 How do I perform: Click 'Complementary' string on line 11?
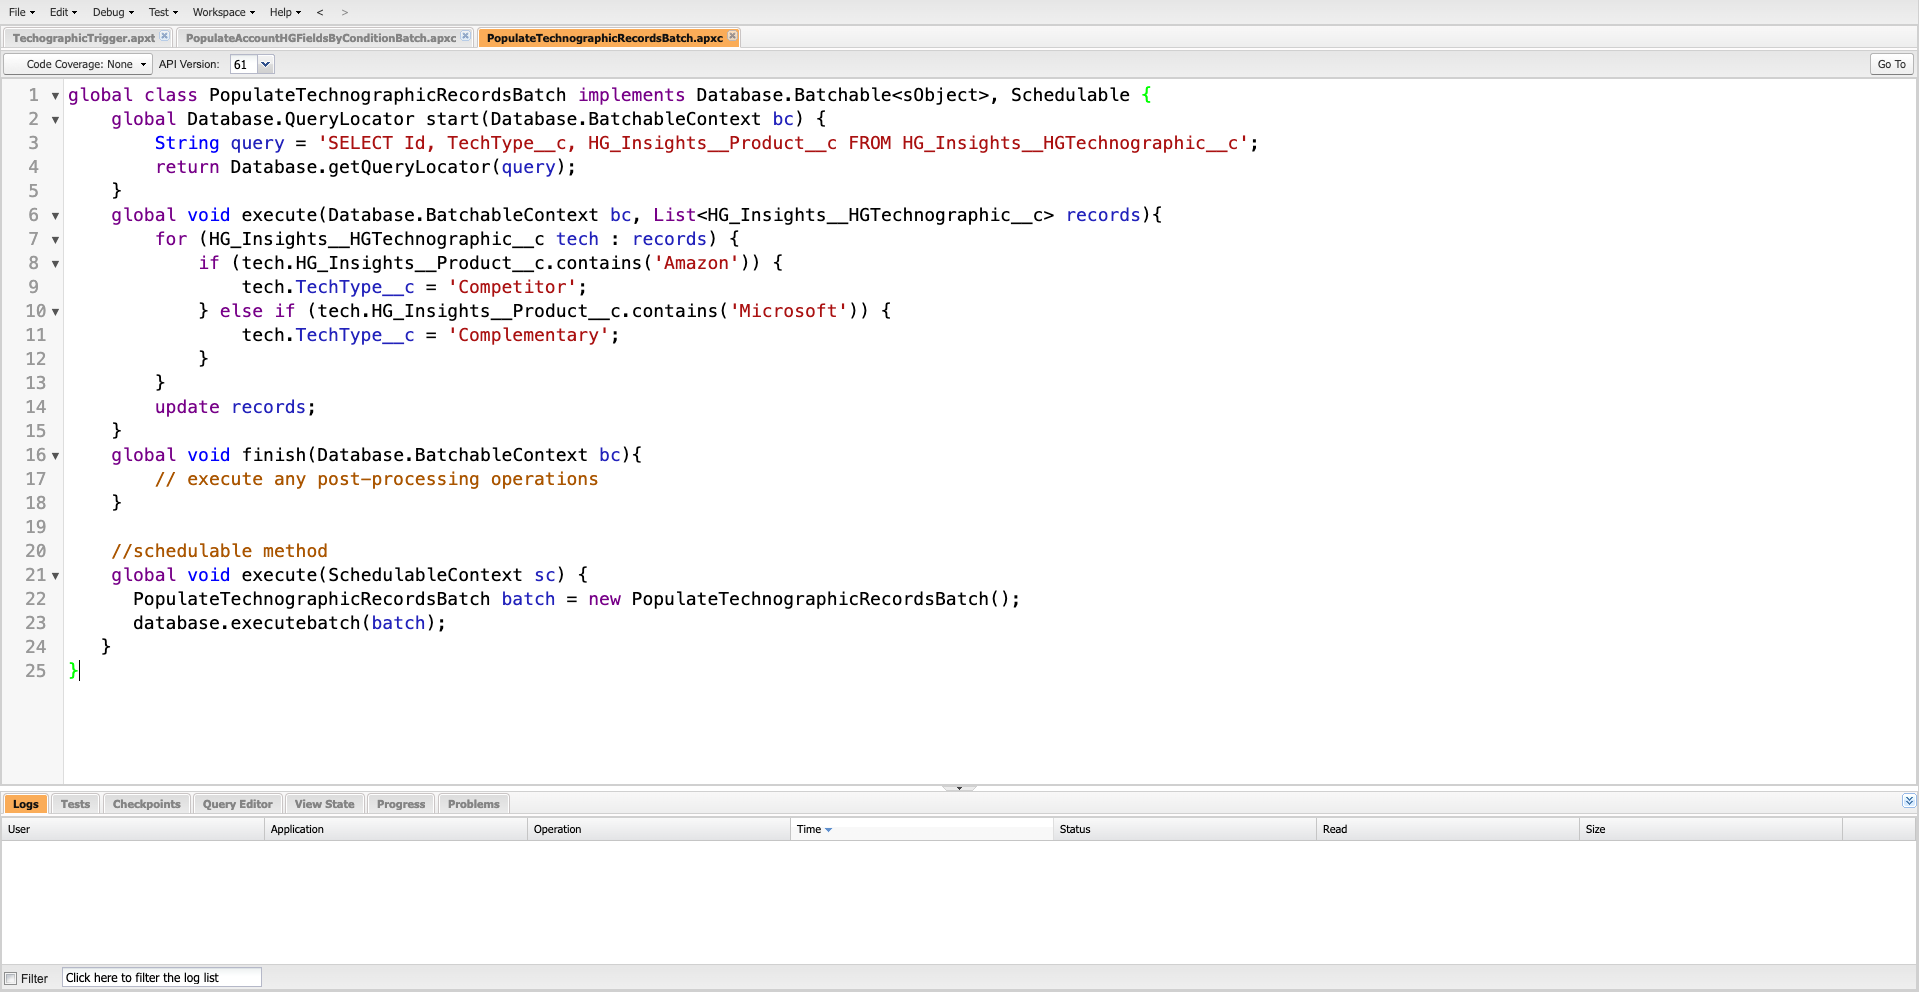click(x=528, y=335)
